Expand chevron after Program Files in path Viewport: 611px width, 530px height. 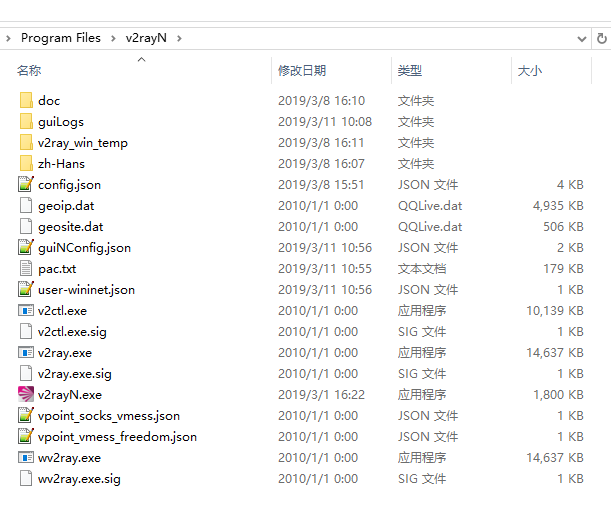[x=113, y=38]
